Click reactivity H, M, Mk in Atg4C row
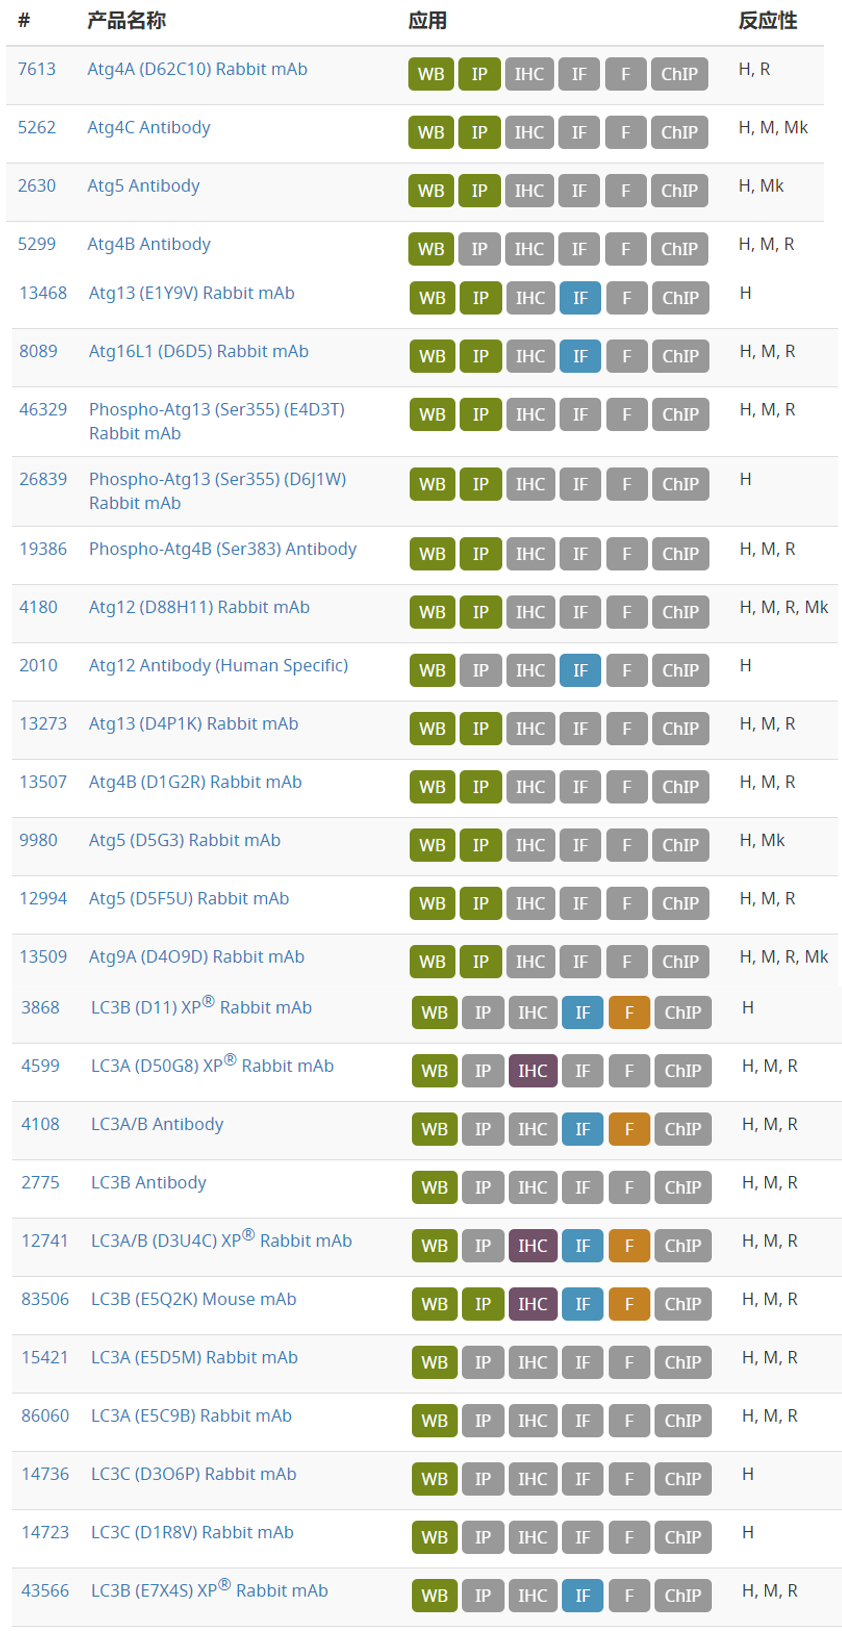Image resolution: width=842 pixels, height=1631 pixels. [x=773, y=127]
